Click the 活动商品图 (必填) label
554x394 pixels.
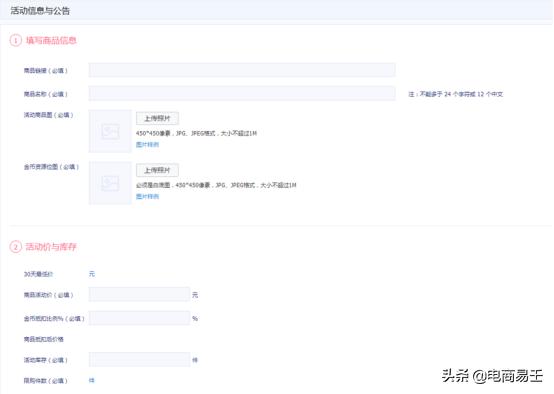(x=48, y=115)
